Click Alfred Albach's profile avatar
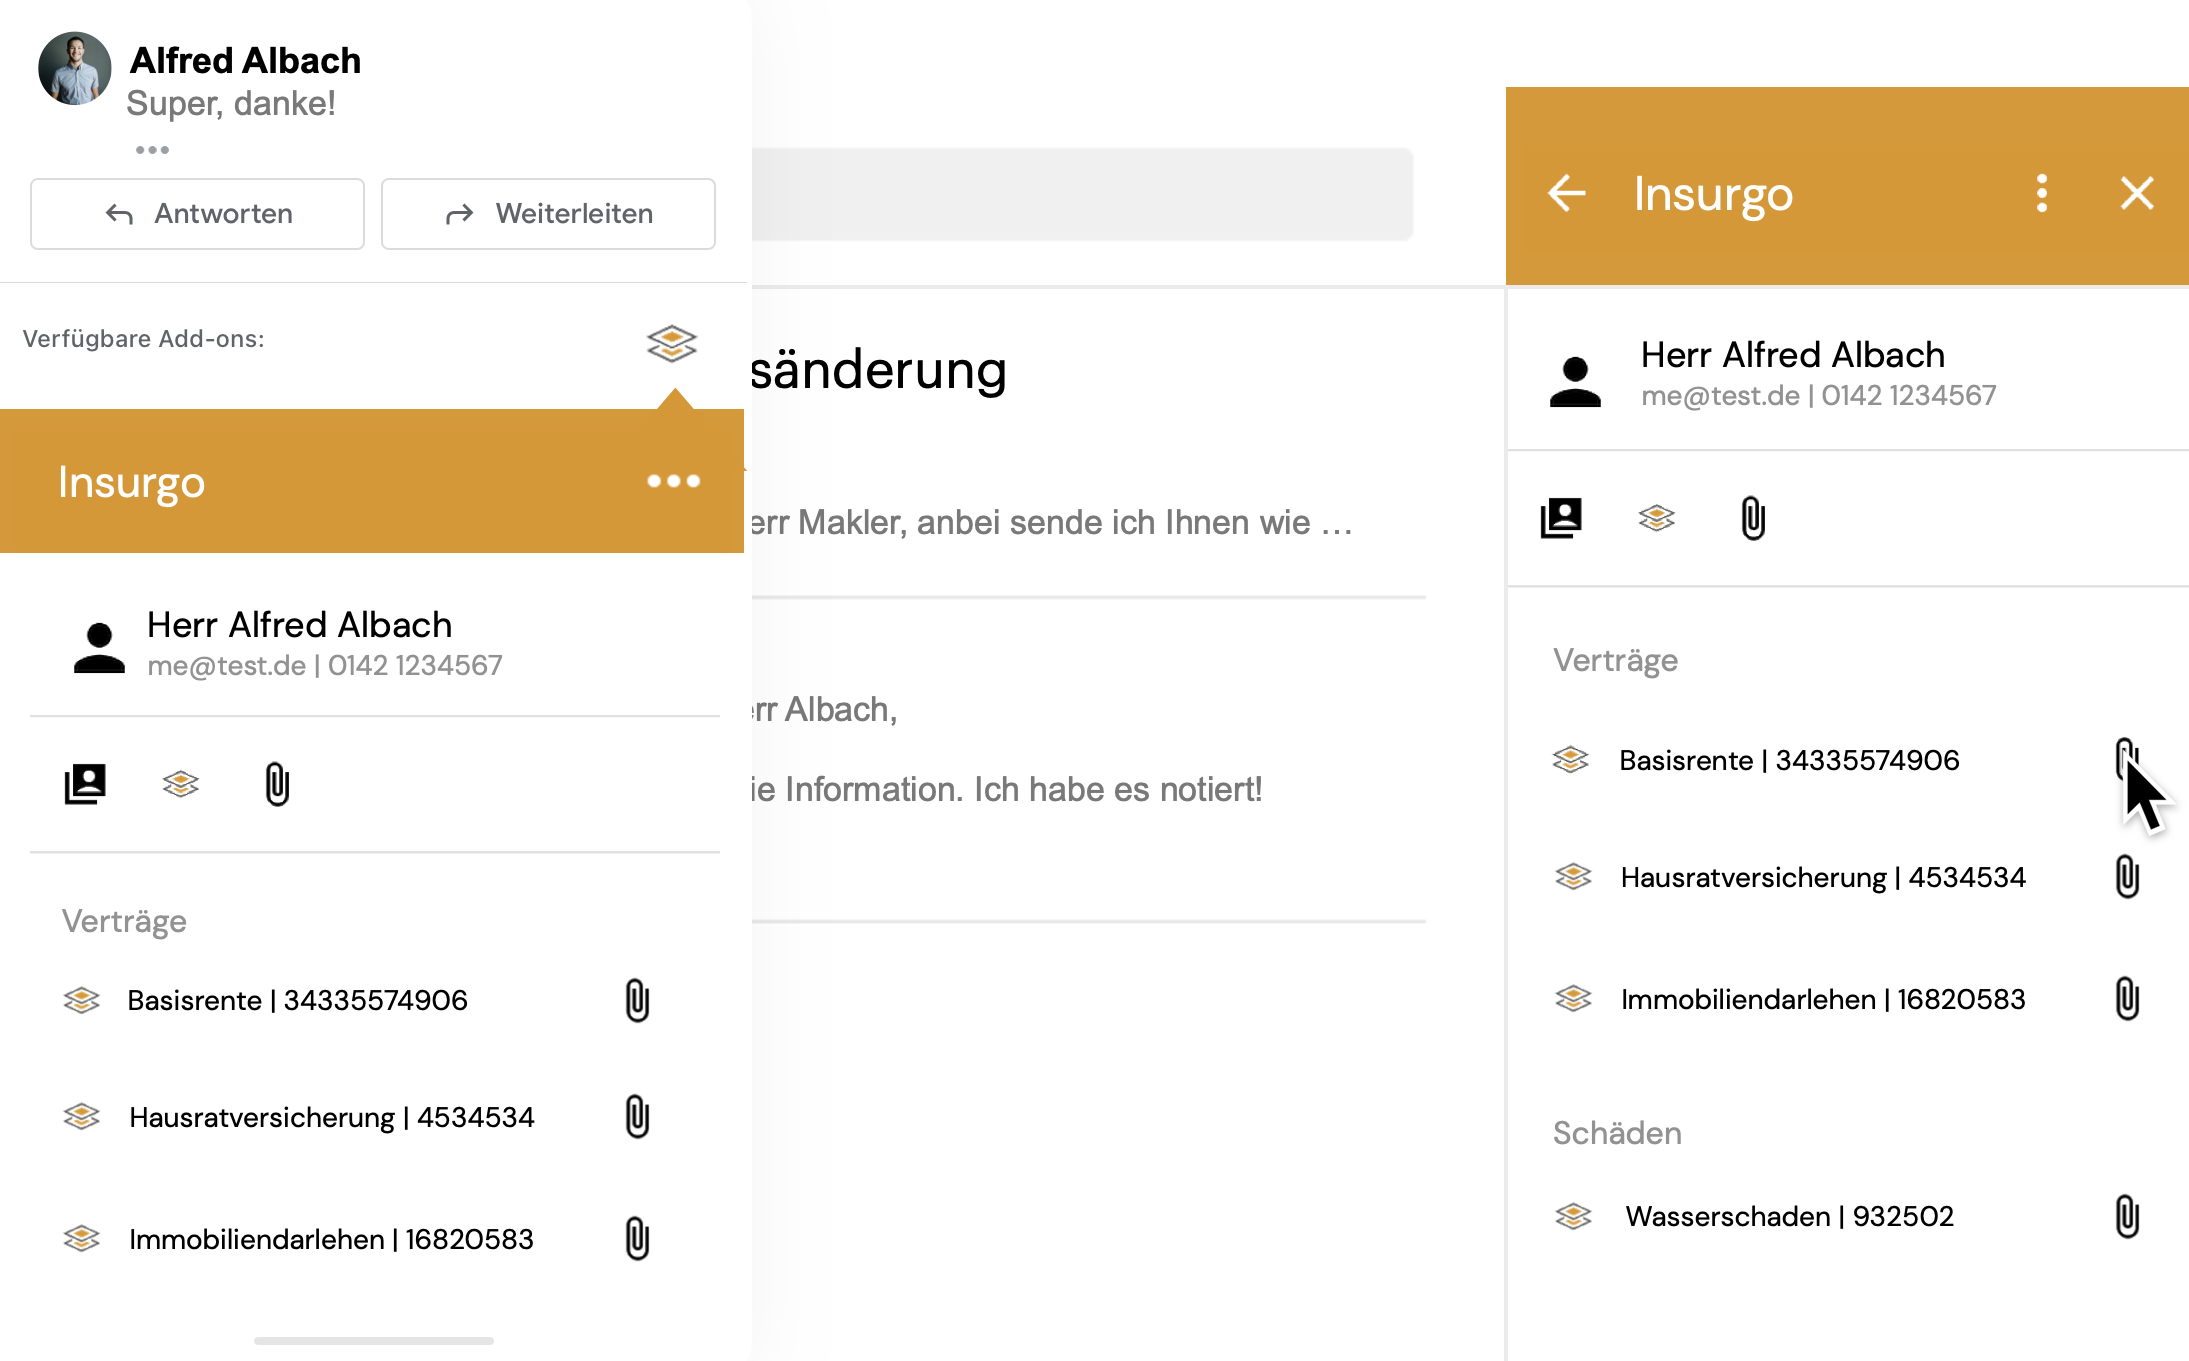The height and width of the screenshot is (1361, 2189). point(75,68)
